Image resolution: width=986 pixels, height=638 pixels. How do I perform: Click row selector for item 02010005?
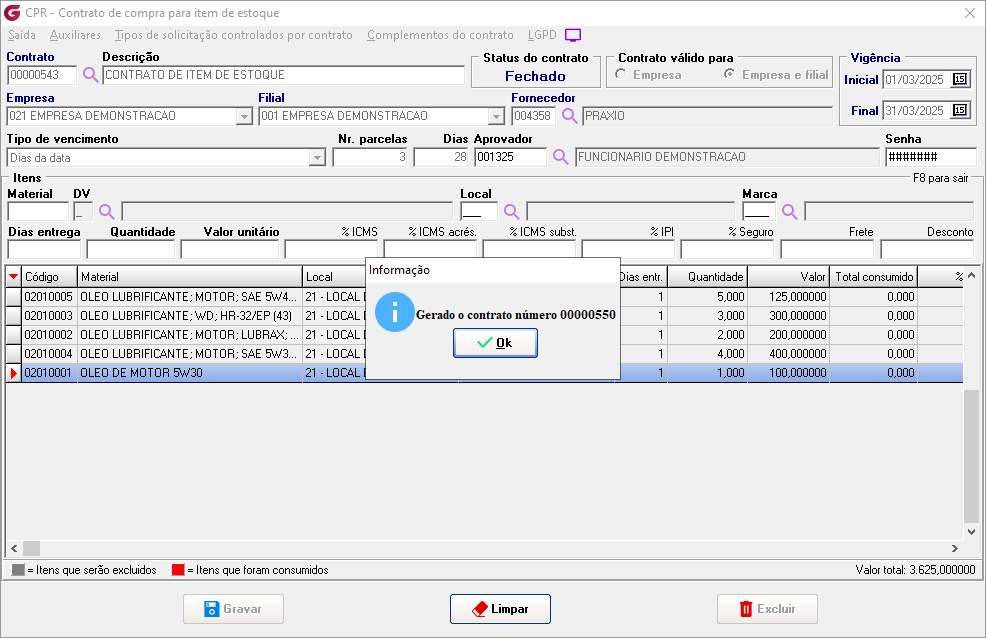[x=14, y=297]
